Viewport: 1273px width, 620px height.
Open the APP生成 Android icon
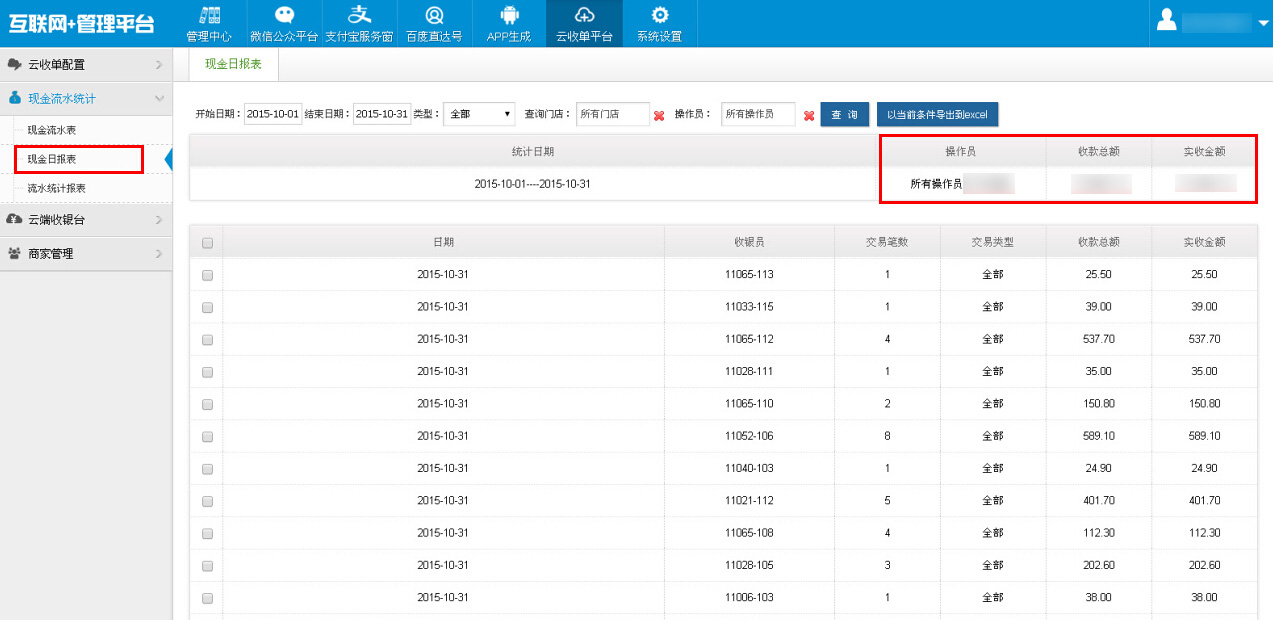509,23
